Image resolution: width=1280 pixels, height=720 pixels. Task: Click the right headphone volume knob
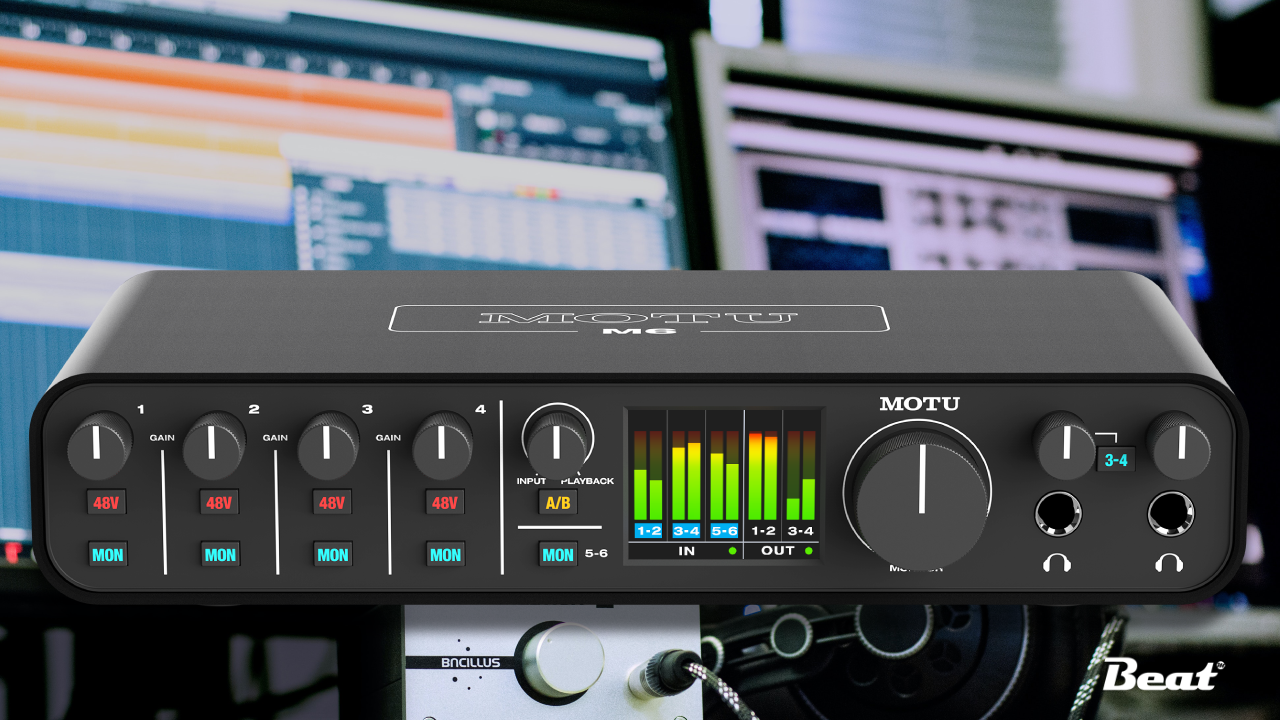tap(1180, 446)
